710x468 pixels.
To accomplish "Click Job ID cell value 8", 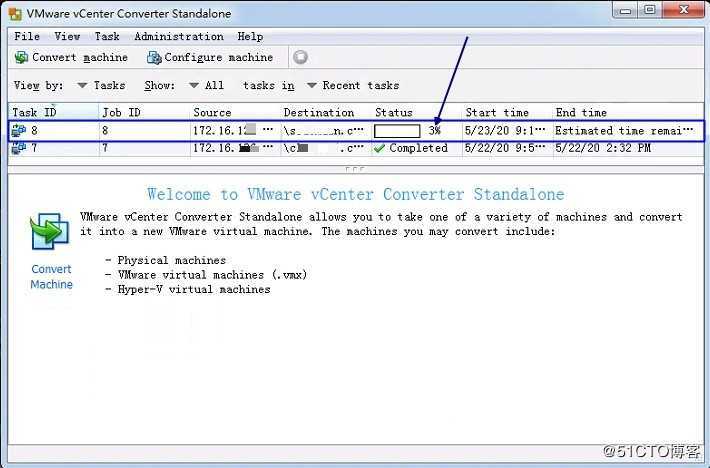I will pyautogui.click(x=105, y=131).
